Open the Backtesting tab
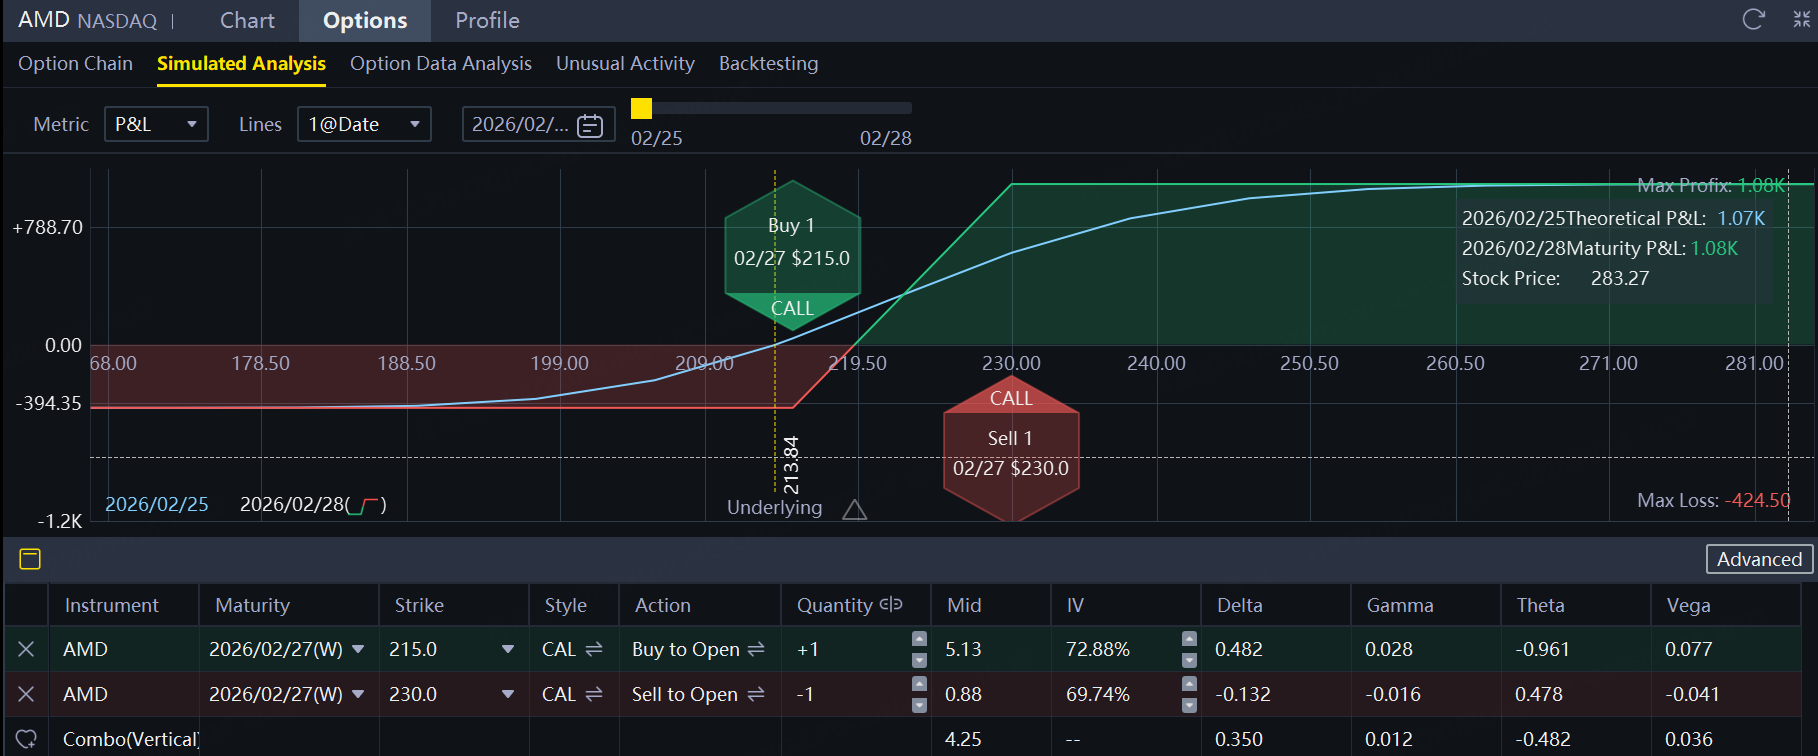 768,64
